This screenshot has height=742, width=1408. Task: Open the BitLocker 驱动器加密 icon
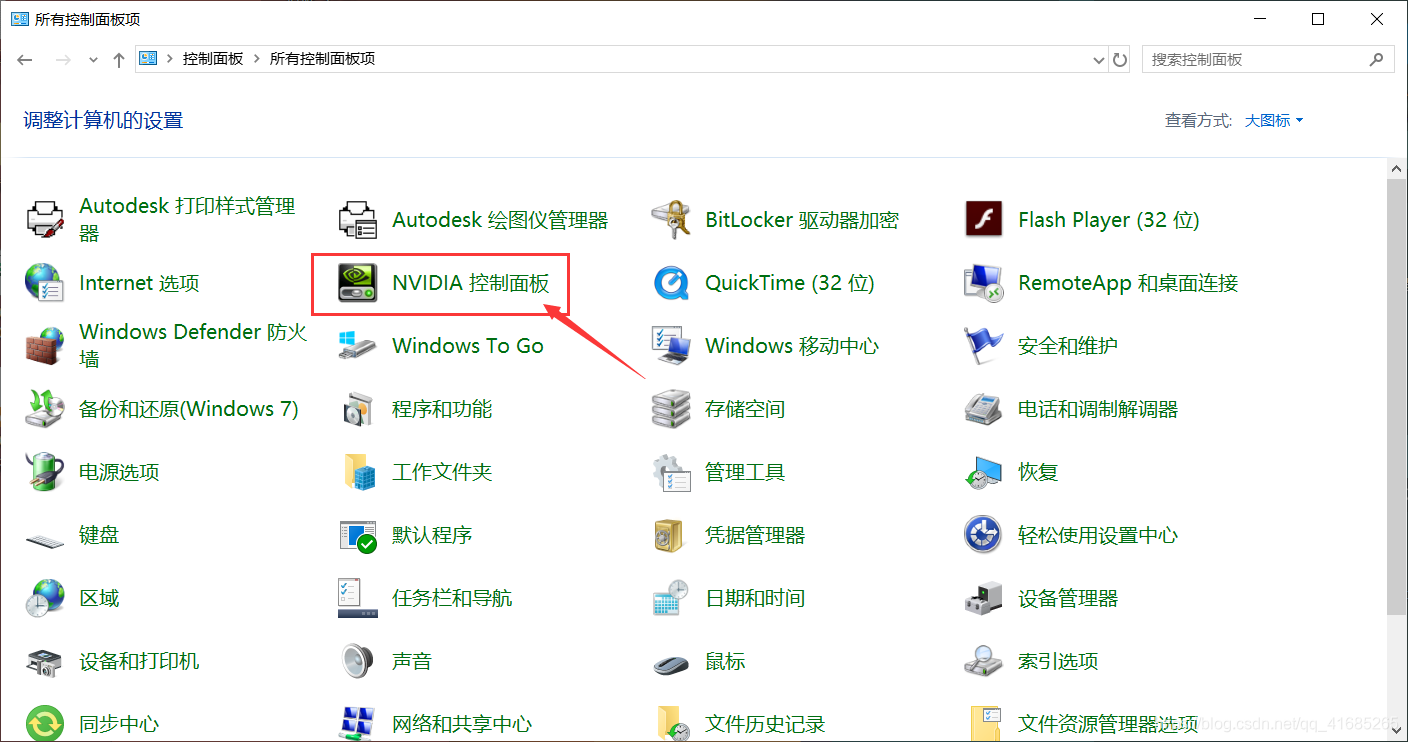[x=670, y=220]
